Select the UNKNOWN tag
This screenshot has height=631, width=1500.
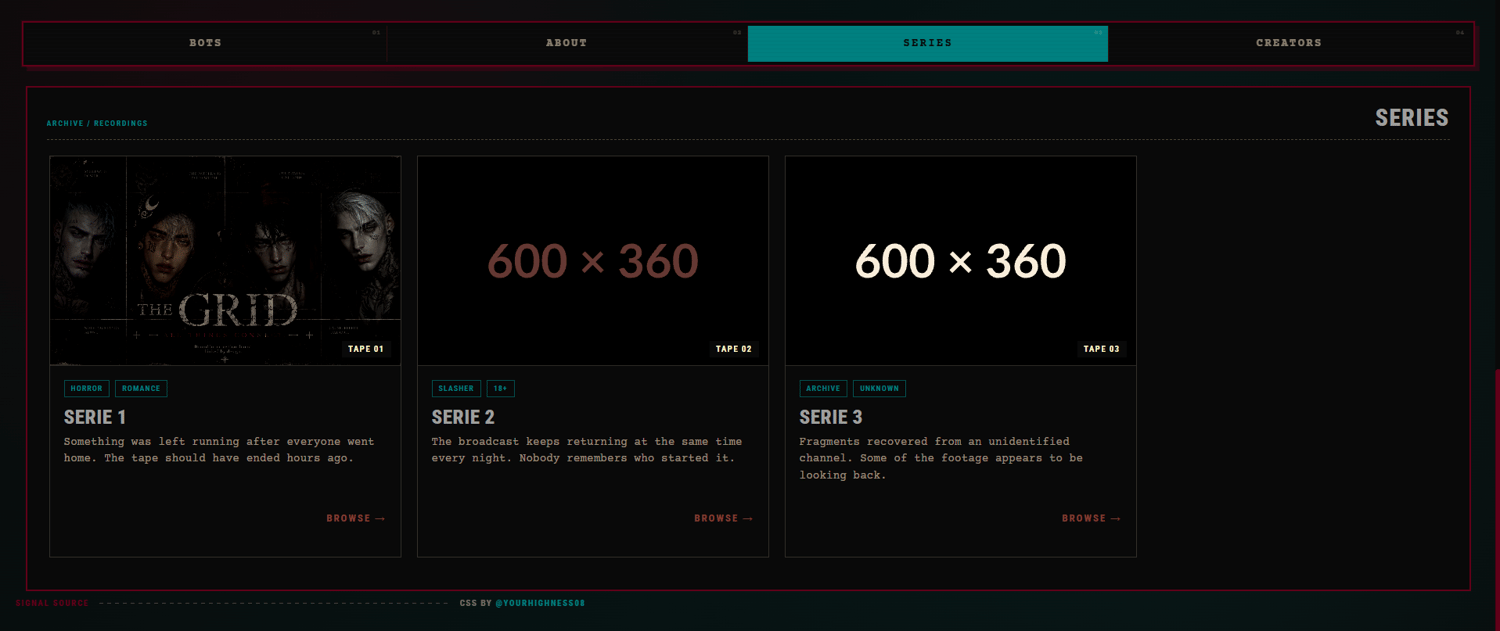pyautogui.click(x=879, y=389)
